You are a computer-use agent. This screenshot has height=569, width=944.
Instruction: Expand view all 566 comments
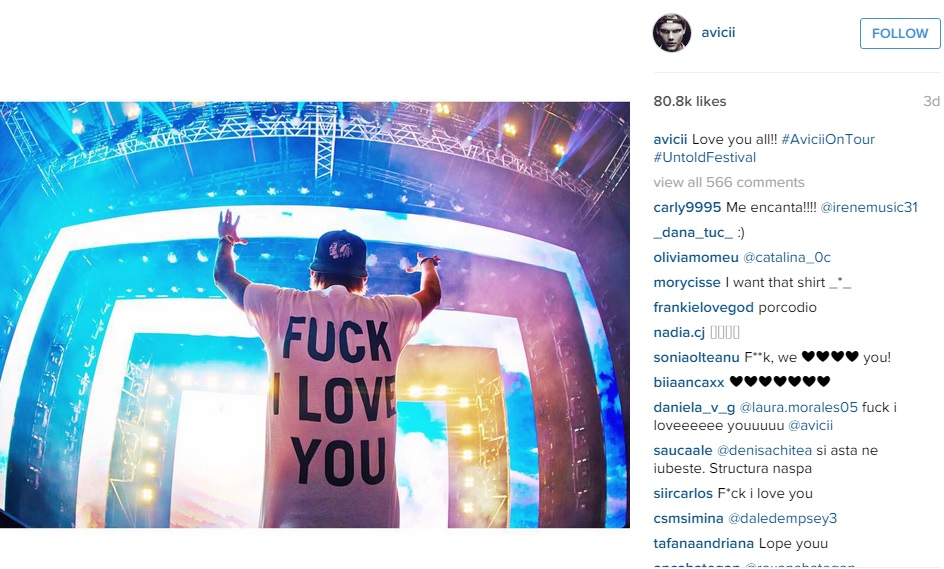[728, 182]
